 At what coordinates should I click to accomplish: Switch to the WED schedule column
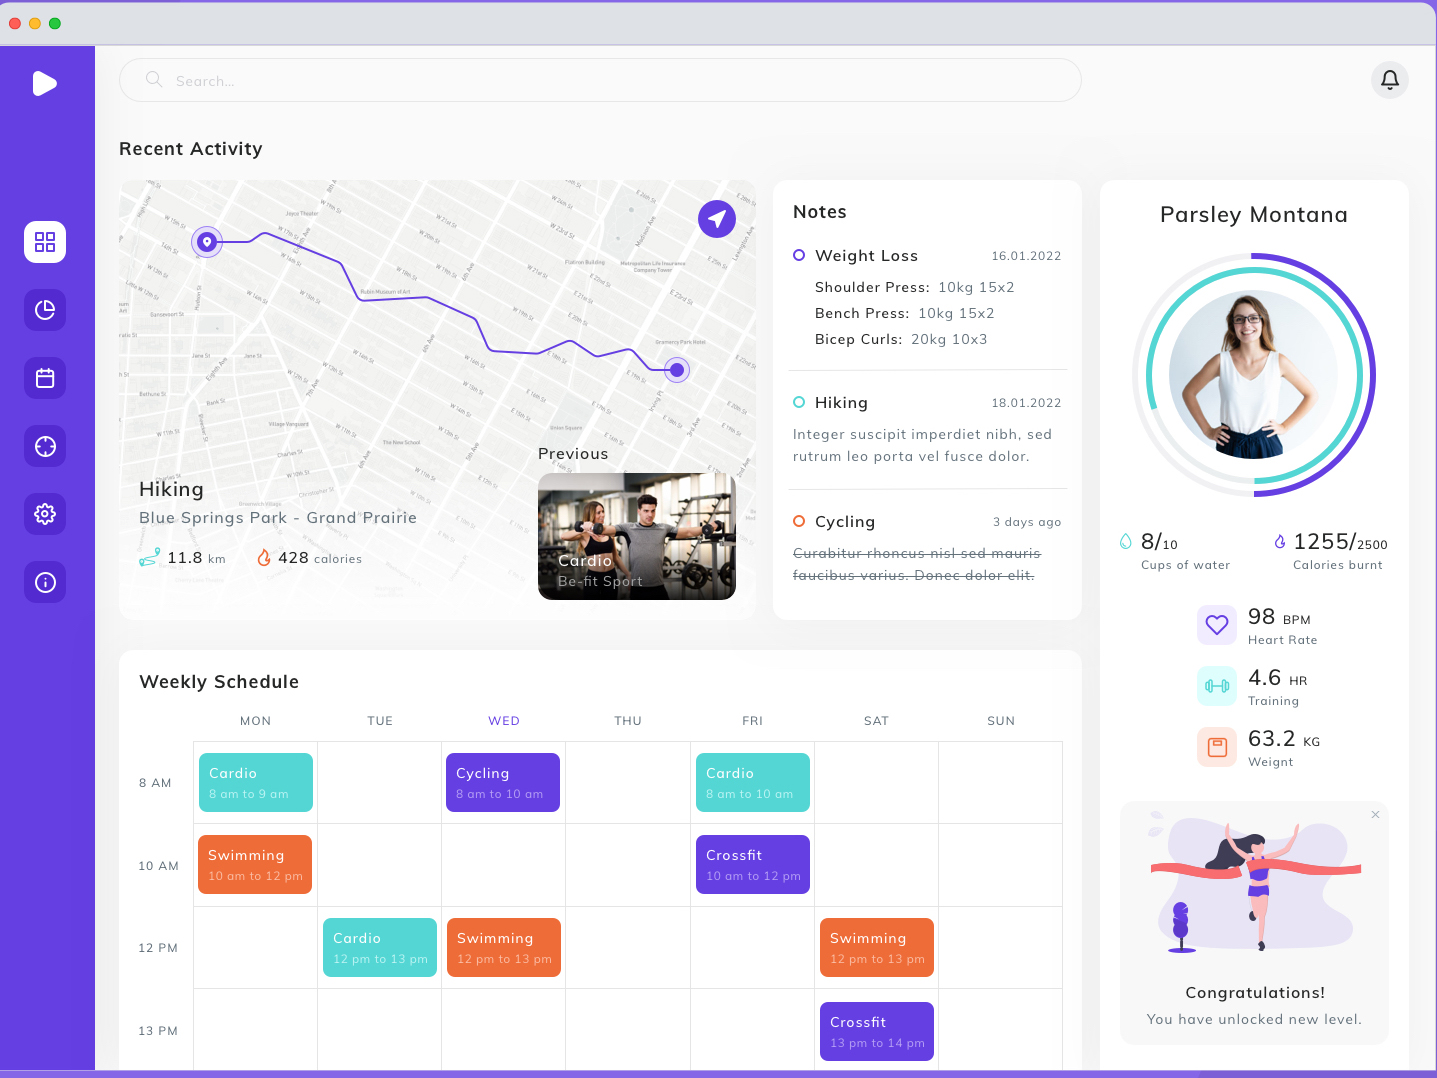(504, 720)
